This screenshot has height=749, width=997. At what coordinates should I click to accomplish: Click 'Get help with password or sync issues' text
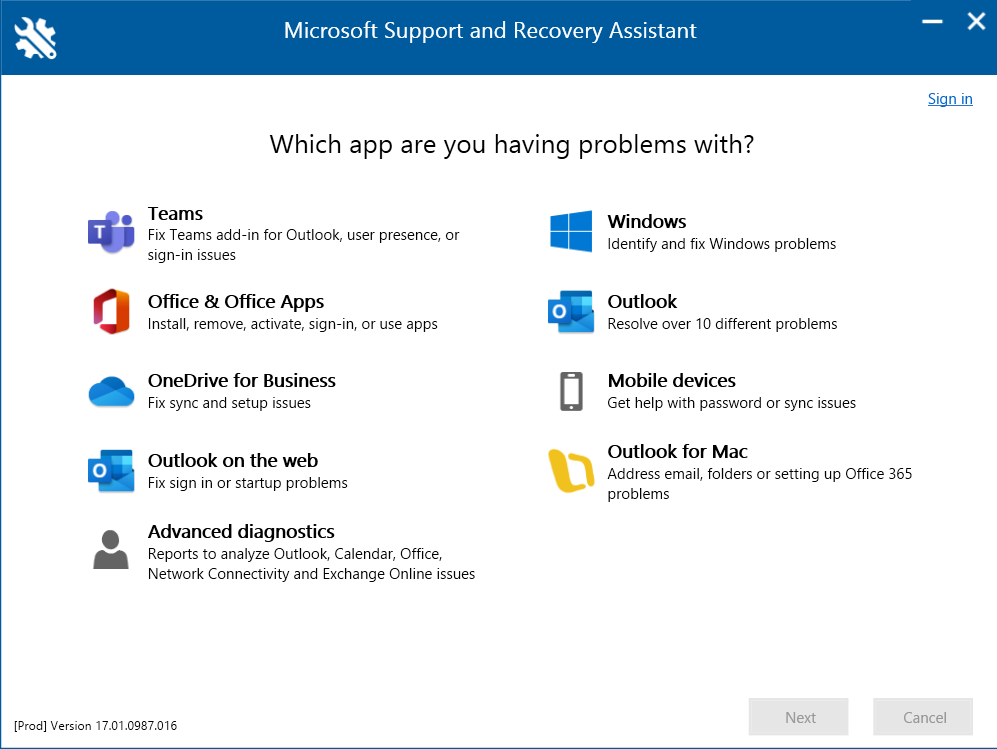point(731,403)
